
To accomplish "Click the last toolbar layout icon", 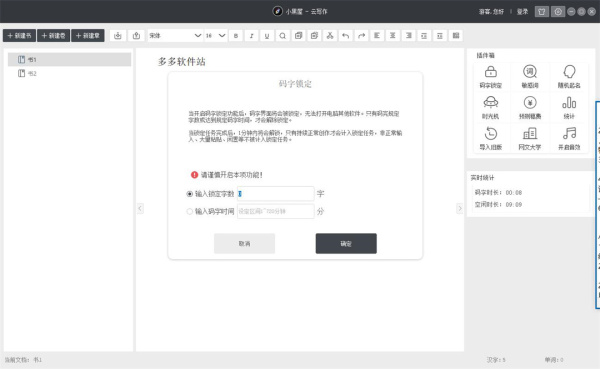I will click(456, 36).
